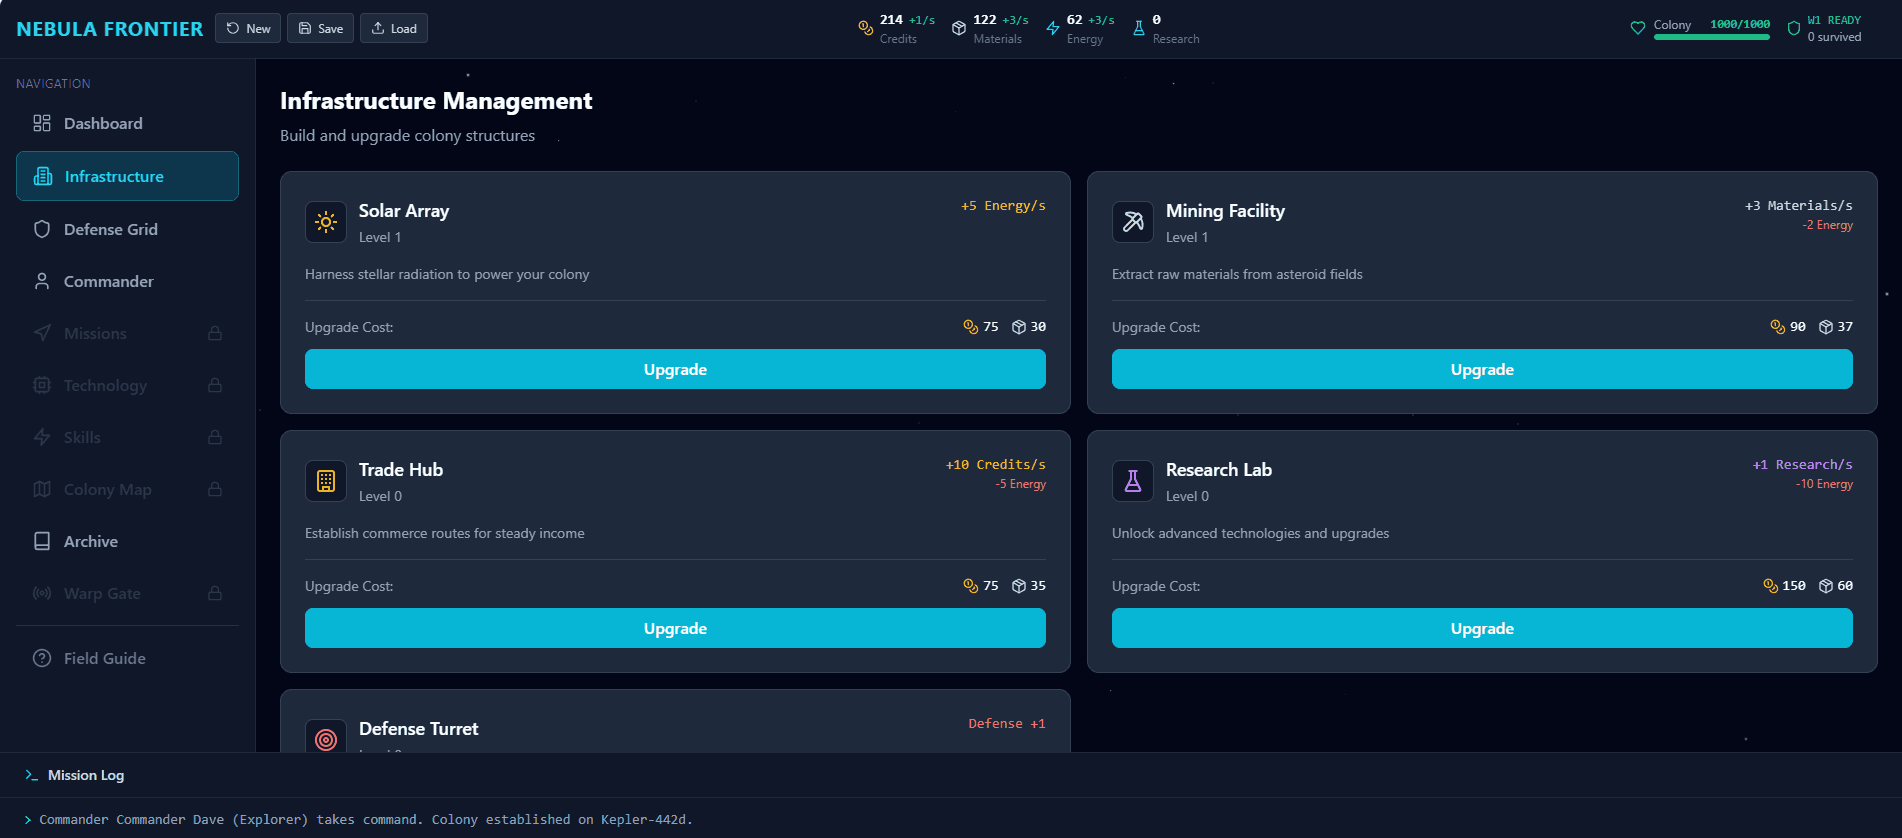Load a saved game
This screenshot has height=838, width=1902.
coord(394,28)
